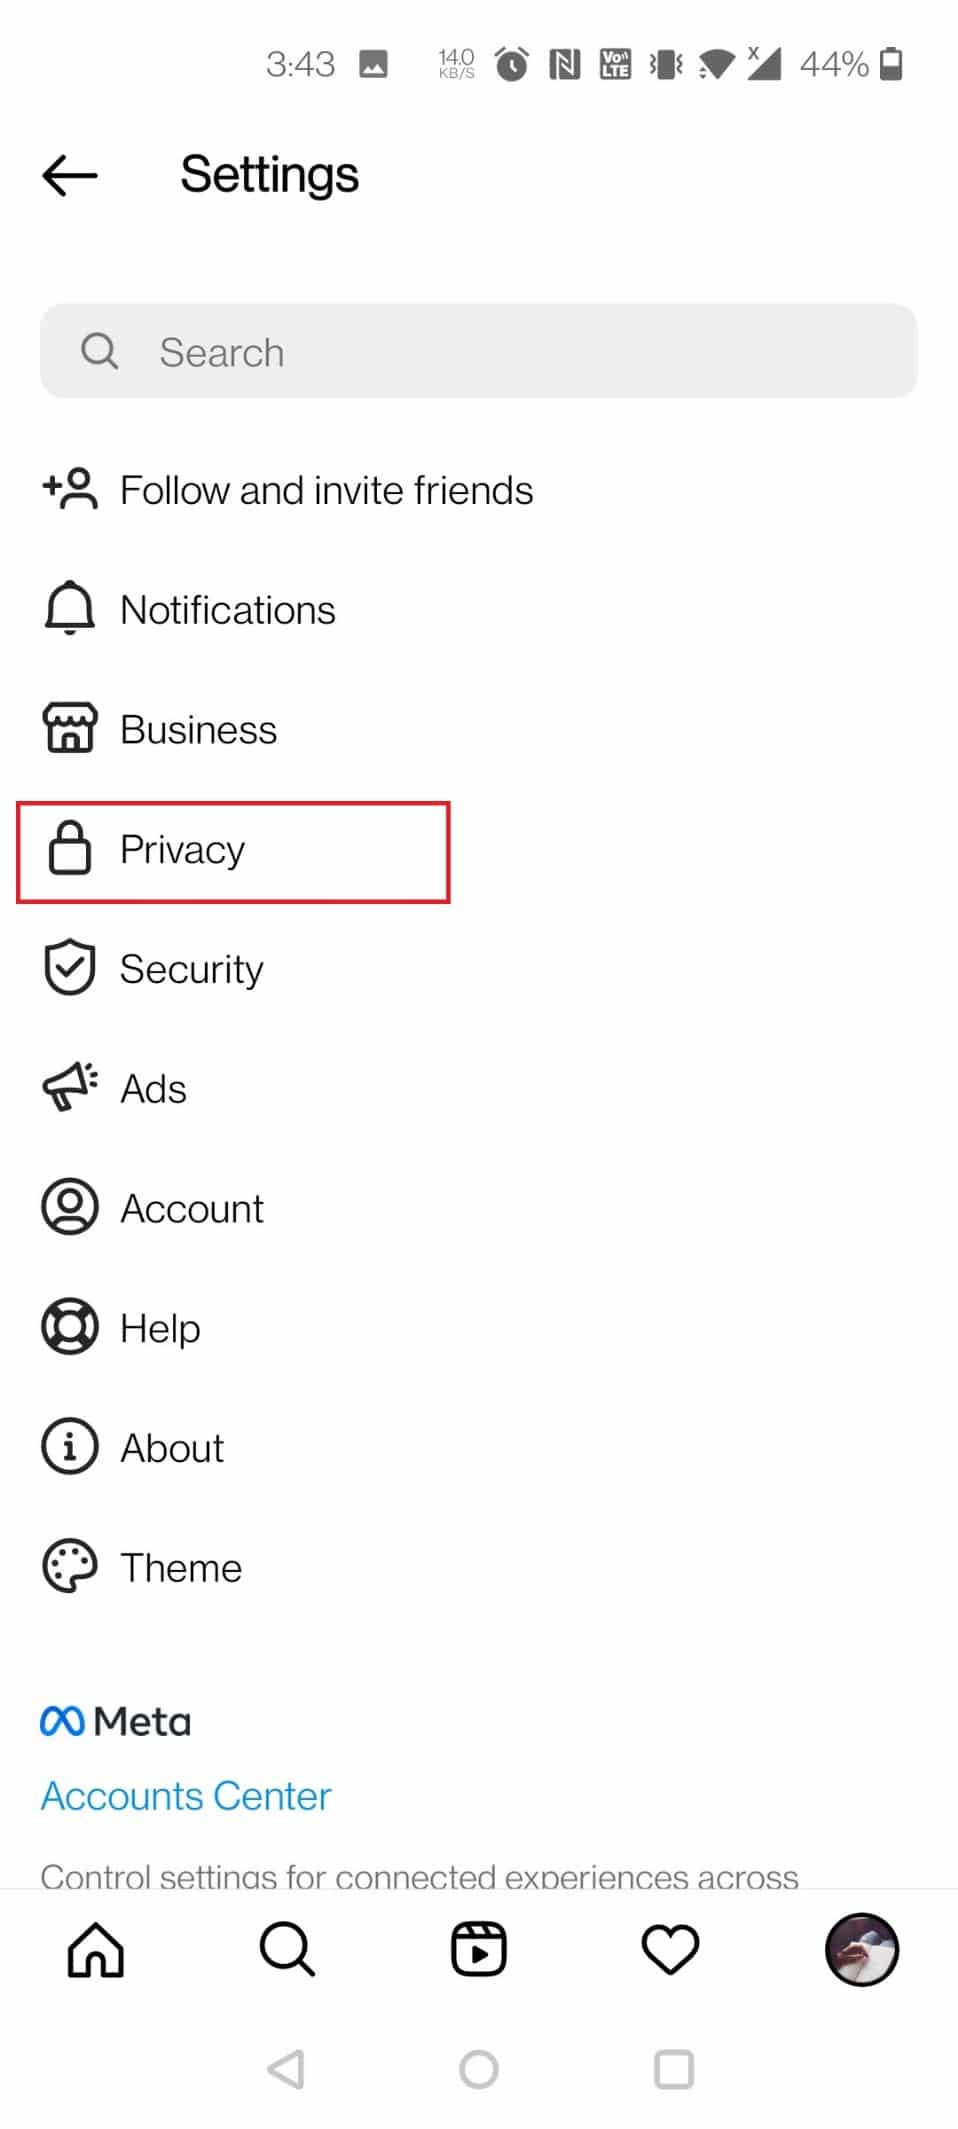The image size is (958, 2129).
Task: Tap the search magnifier in bottom navigation
Action: coord(286,1948)
